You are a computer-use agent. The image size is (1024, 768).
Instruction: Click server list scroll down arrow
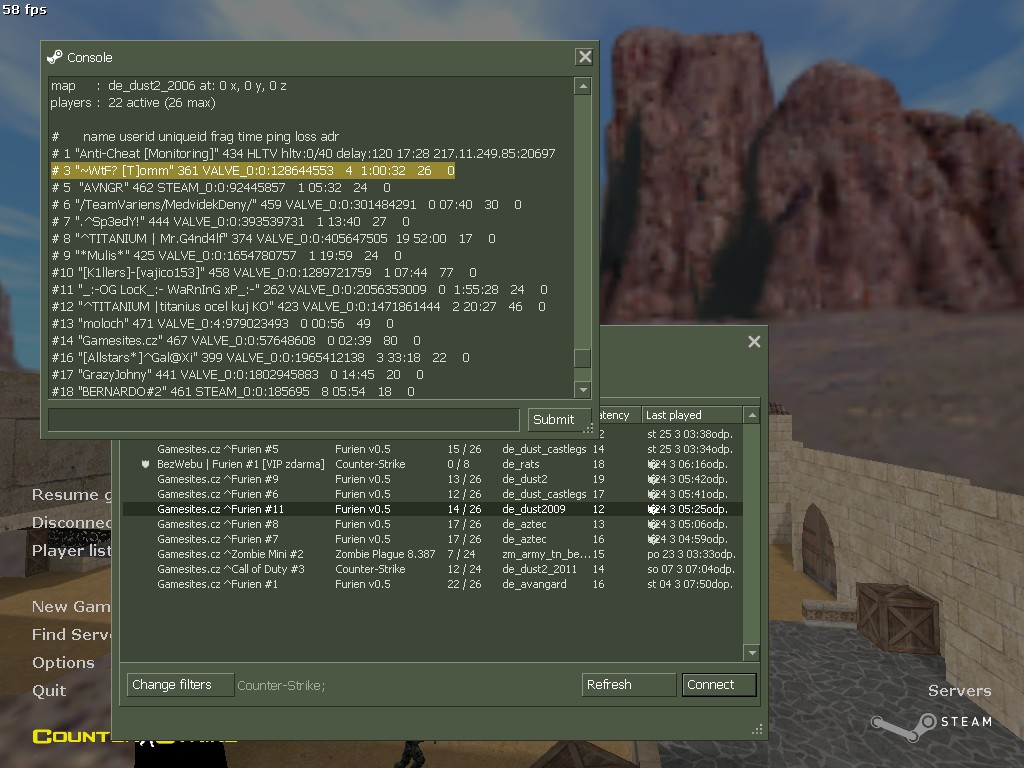click(752, 653)
